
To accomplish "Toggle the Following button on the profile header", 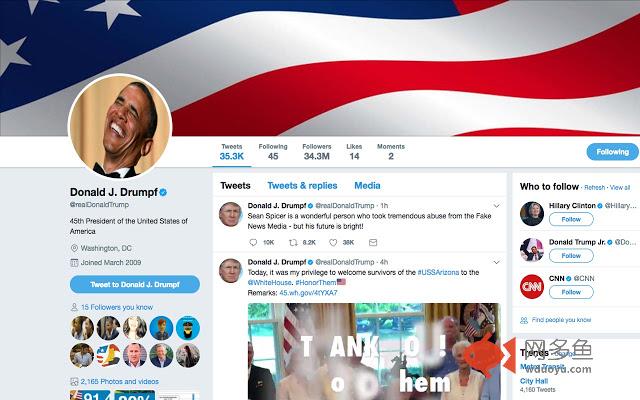I will pyautogui.click(x=612, y=152).
